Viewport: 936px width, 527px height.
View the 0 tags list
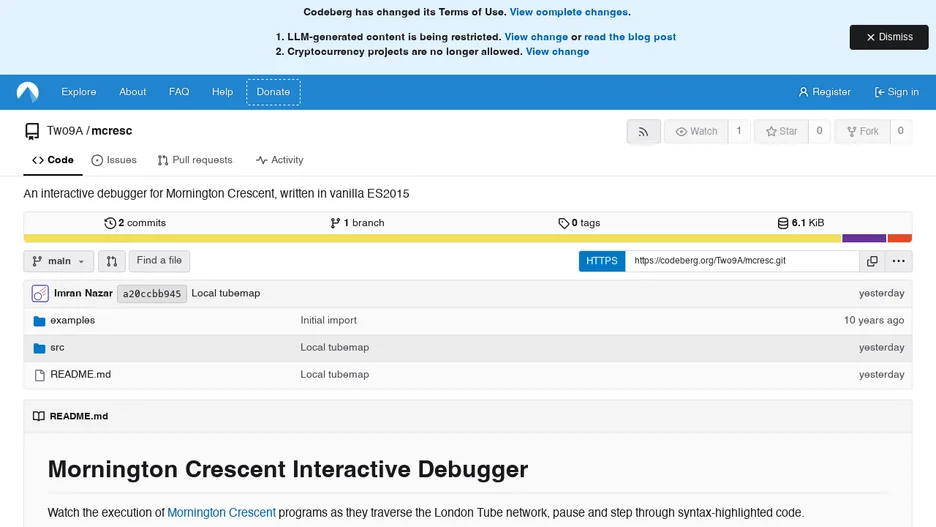pyautogui.click(x=579, y=223)
